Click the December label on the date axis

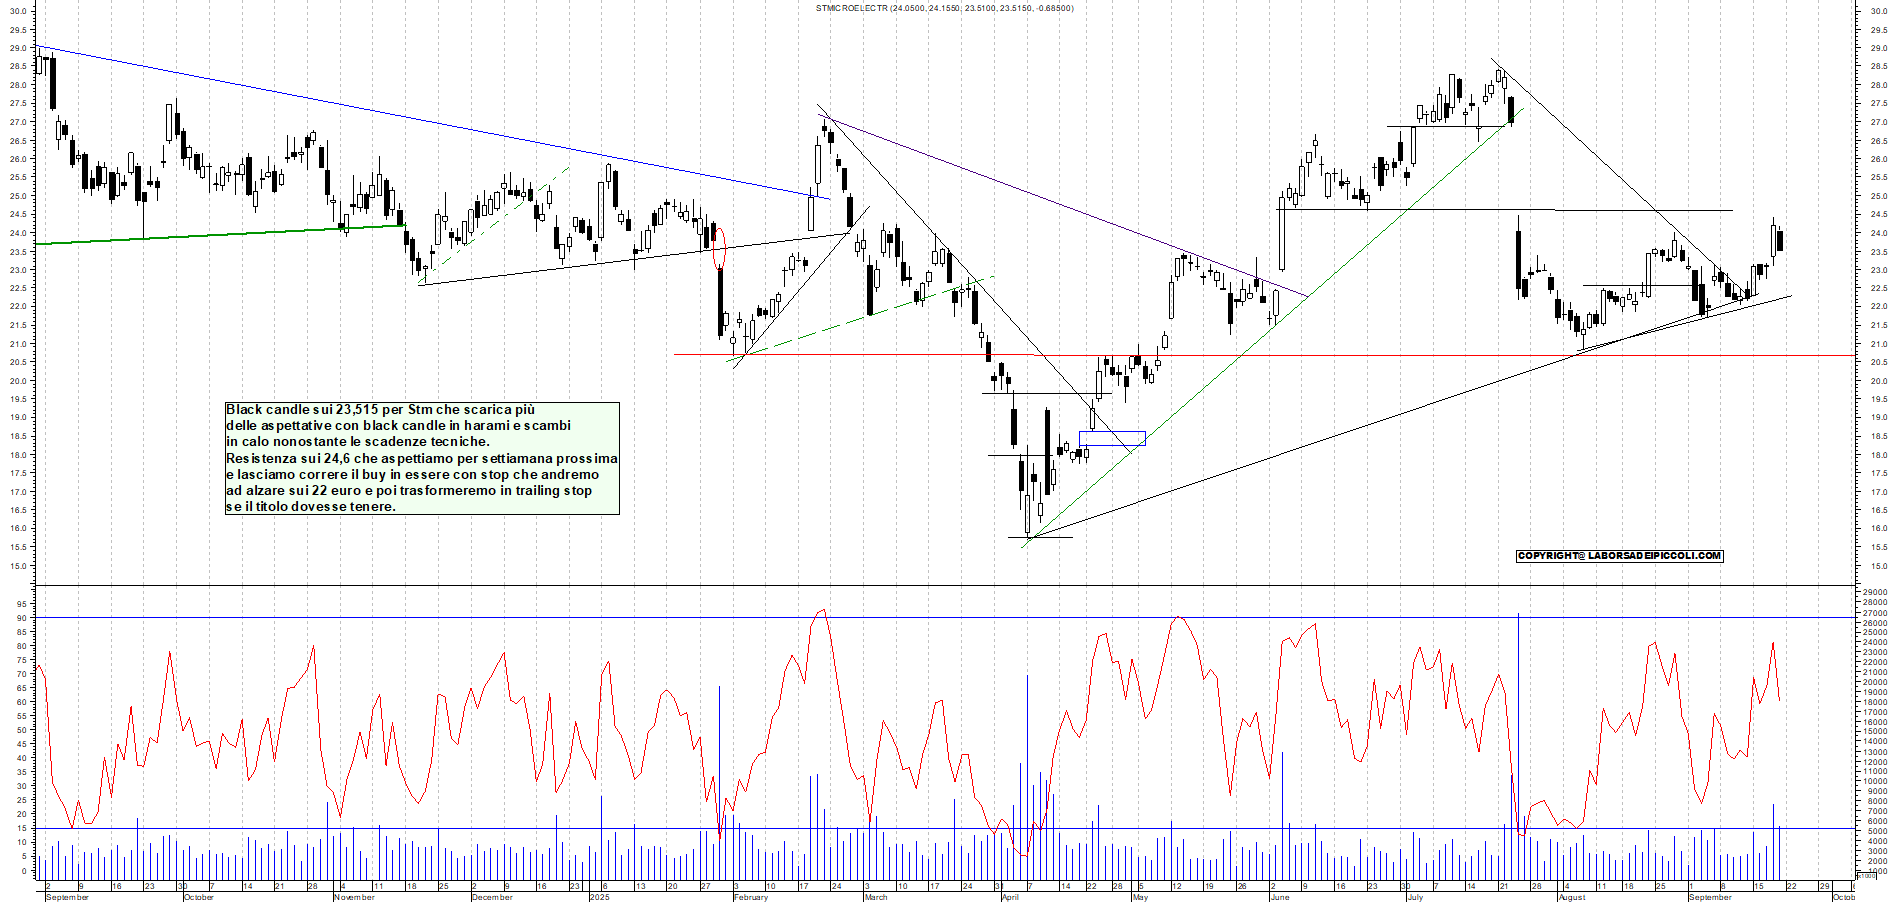click(x=492, y=897)
